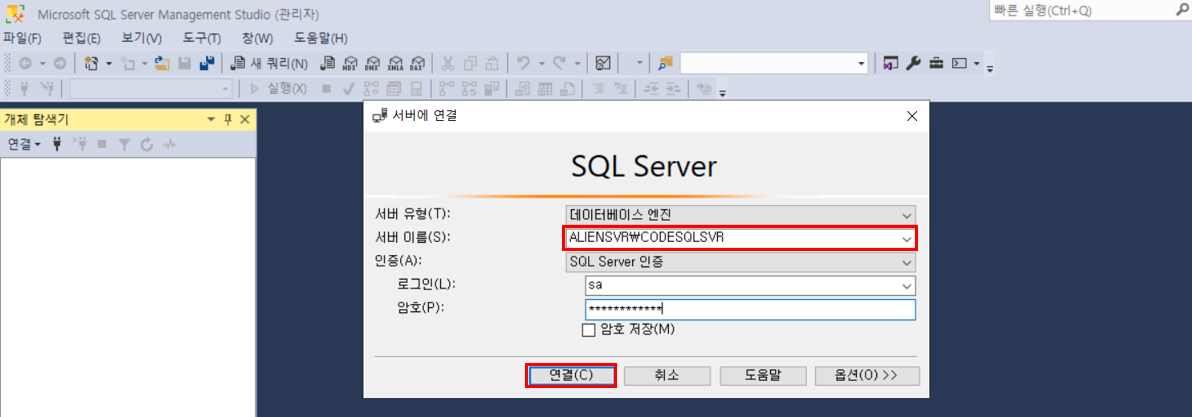The width and height of the screenshot is (1192, 417).
Task: Click the New Project icon in toolbar
Action: click(91, 64)
